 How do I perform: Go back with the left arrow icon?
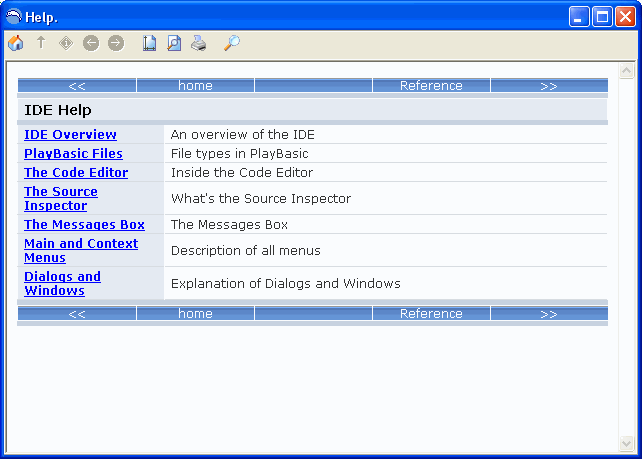coord(91,43)
